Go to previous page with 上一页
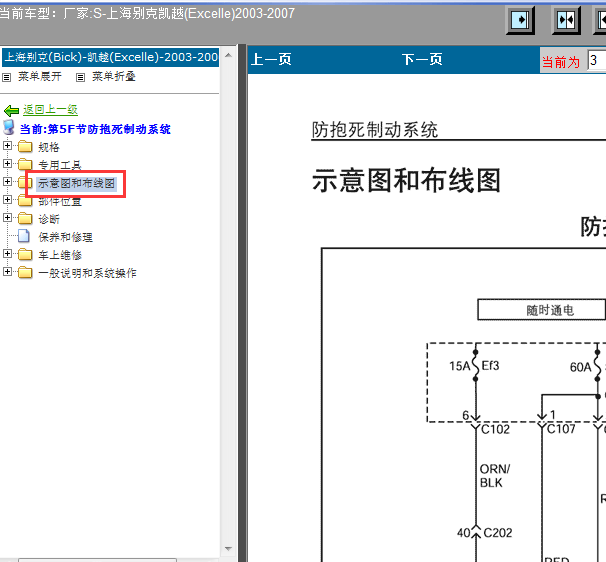 pyautogui.click(x=271, y=60)
